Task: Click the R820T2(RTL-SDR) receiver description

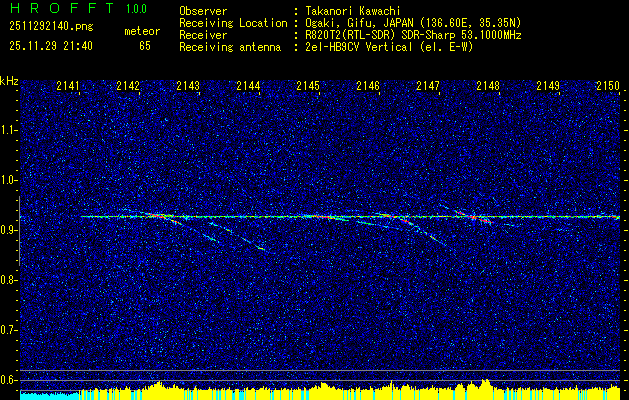Action: pos(413,35)
